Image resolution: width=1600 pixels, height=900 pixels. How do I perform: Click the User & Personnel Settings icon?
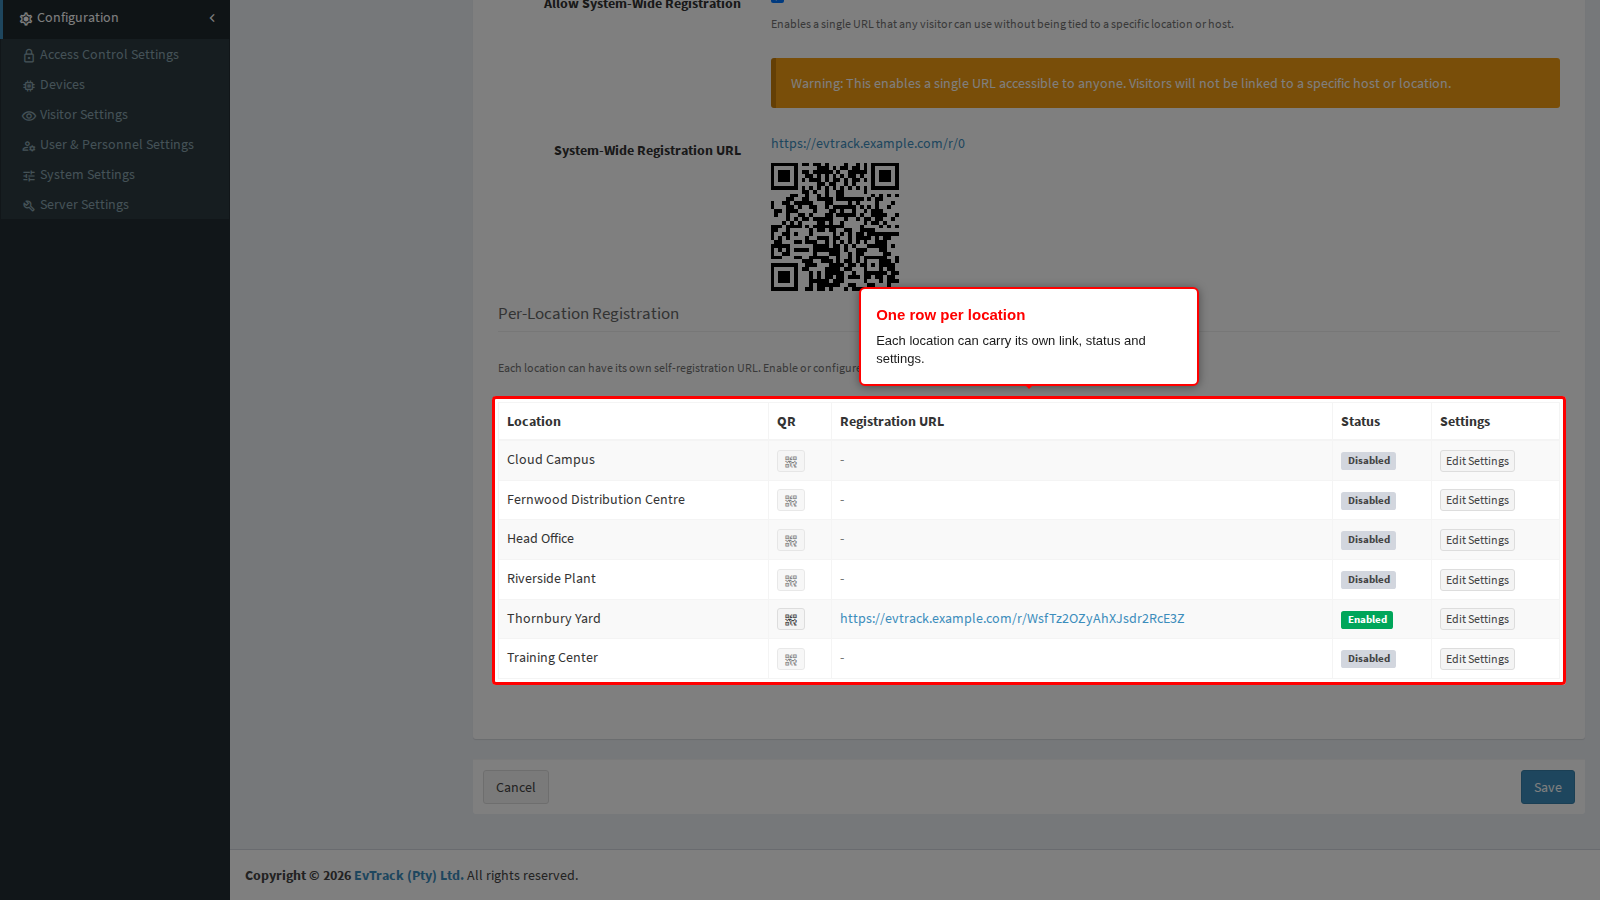tap(29, 145)
